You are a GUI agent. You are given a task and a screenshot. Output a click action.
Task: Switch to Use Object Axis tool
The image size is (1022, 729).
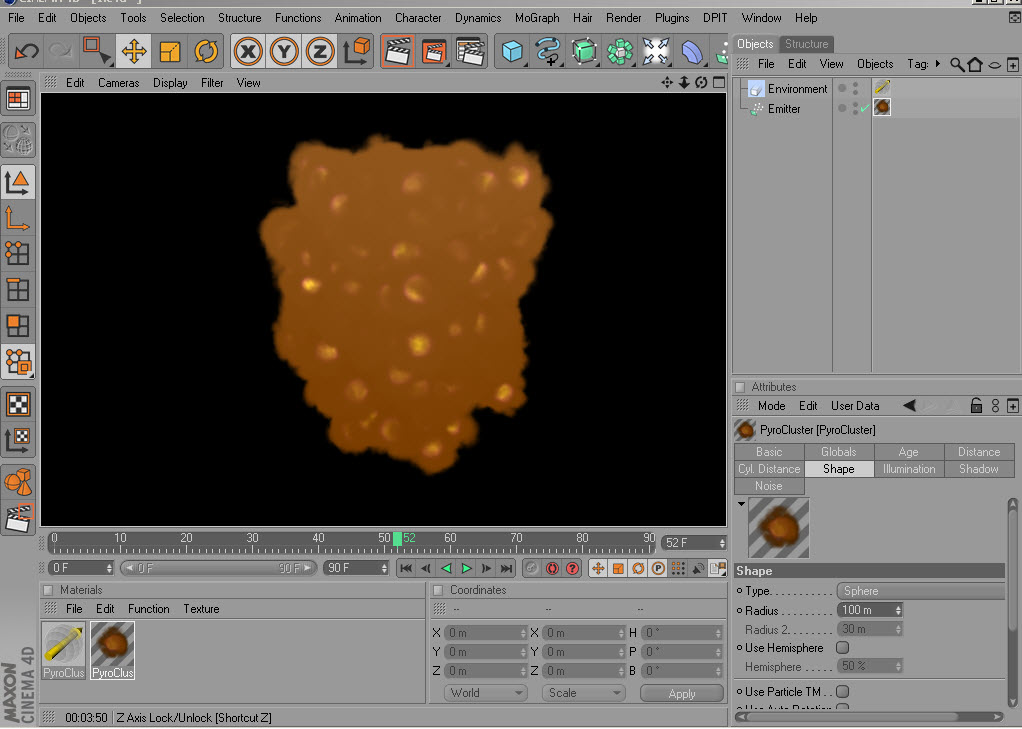click(x=18, y=218)
